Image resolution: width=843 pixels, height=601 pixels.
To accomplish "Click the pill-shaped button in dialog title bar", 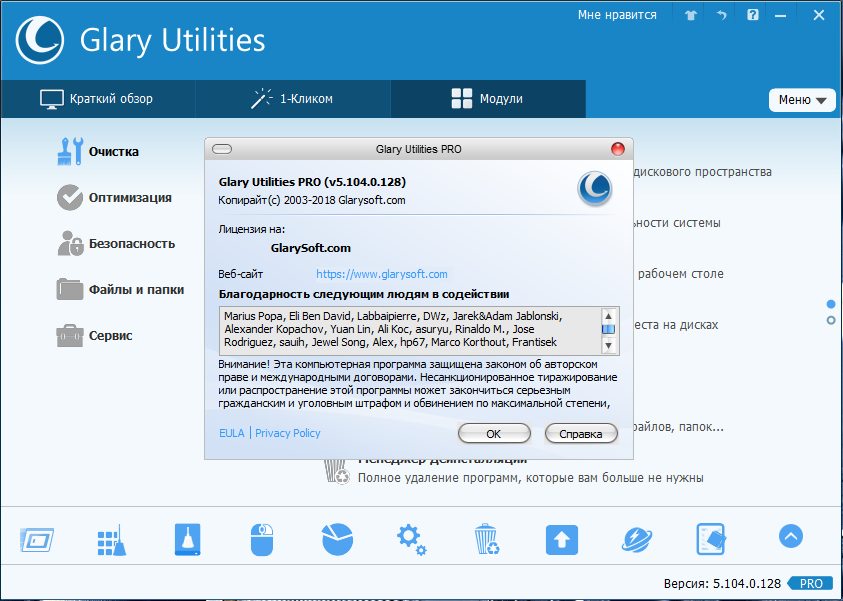I will (x=222, y=149).
